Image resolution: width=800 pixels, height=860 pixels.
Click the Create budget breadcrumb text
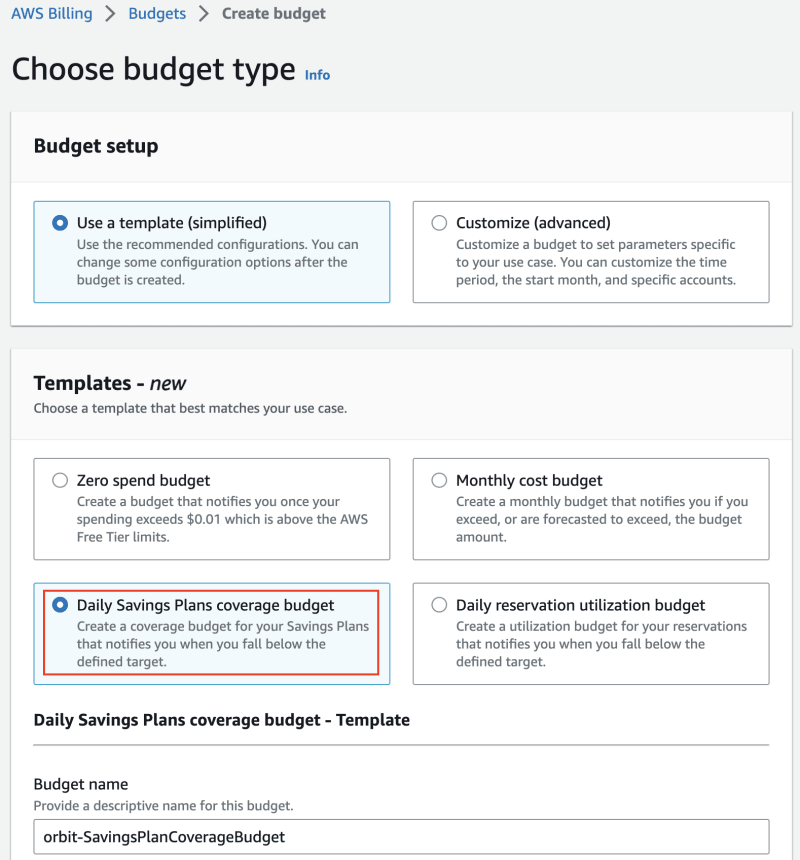(273, 13)
